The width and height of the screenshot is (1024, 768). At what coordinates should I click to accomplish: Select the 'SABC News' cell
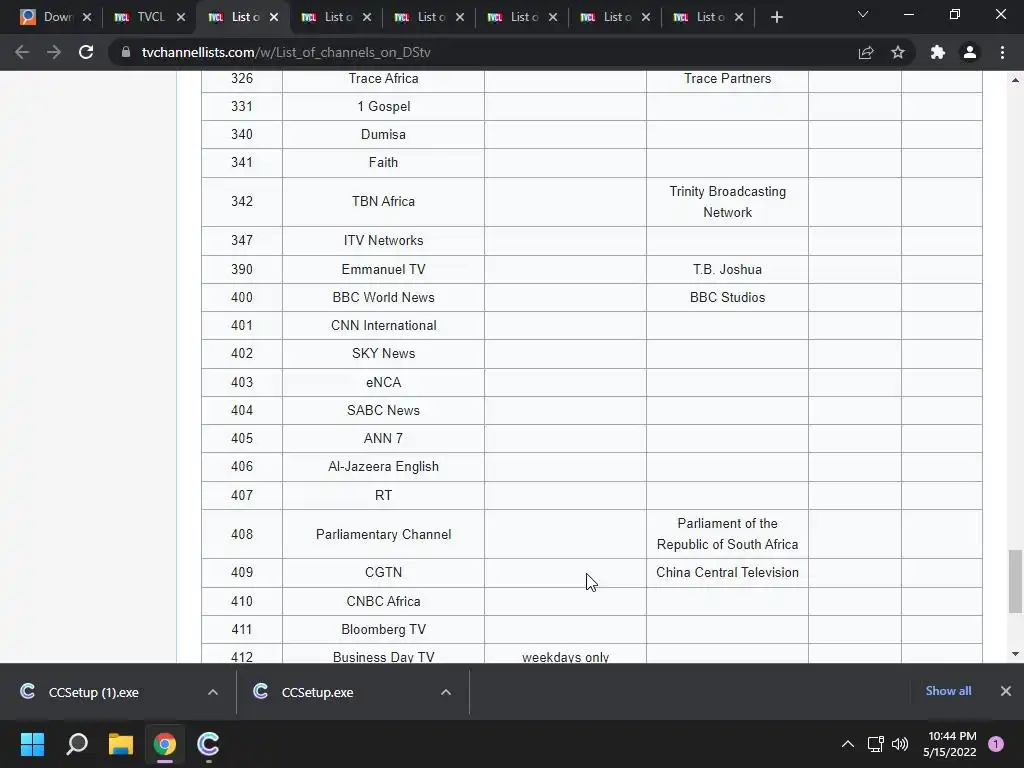383,410
